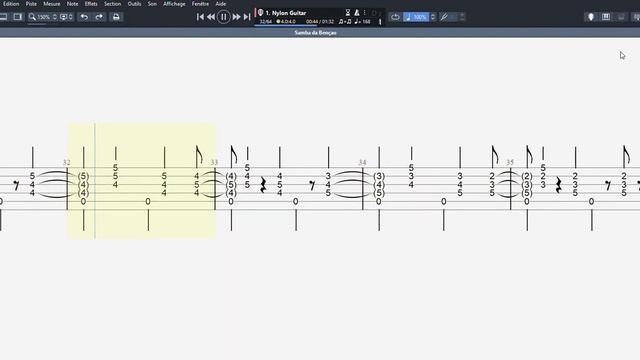Open the Fenêtre menu
This screenshot has height=360, width=640.
click(200, 4)
